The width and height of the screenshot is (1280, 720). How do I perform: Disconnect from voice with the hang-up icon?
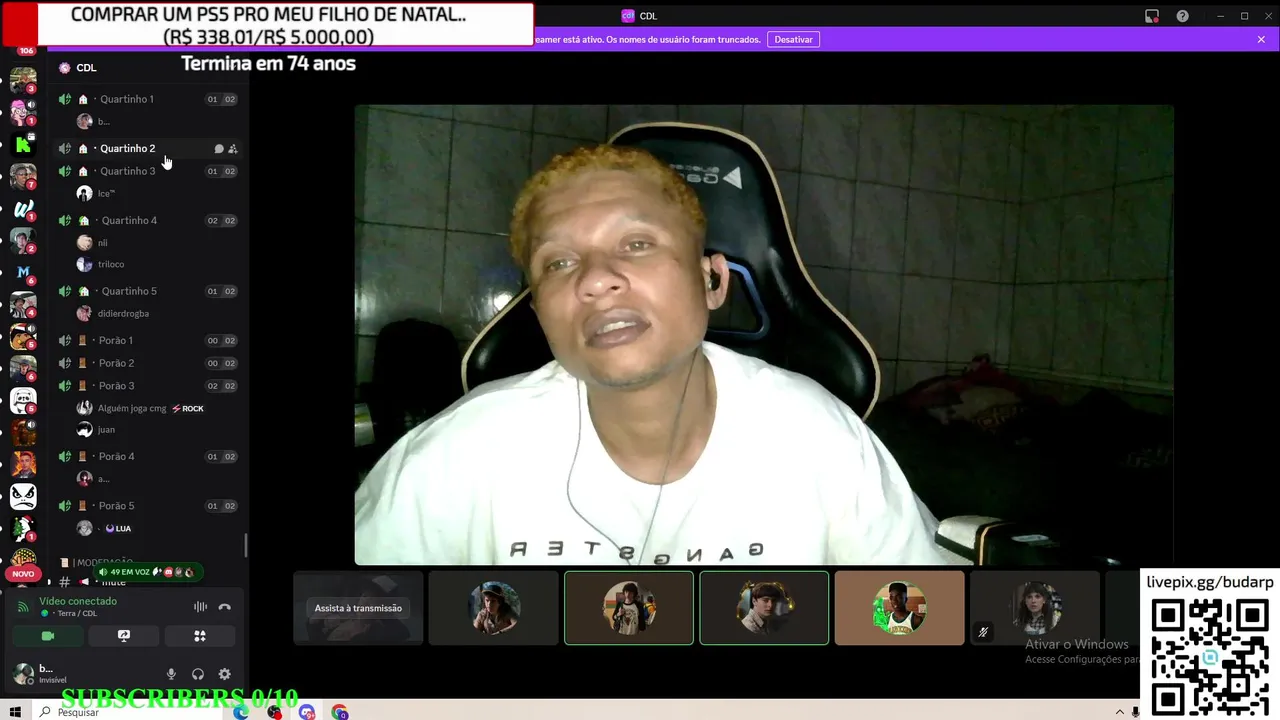point(225,607)
